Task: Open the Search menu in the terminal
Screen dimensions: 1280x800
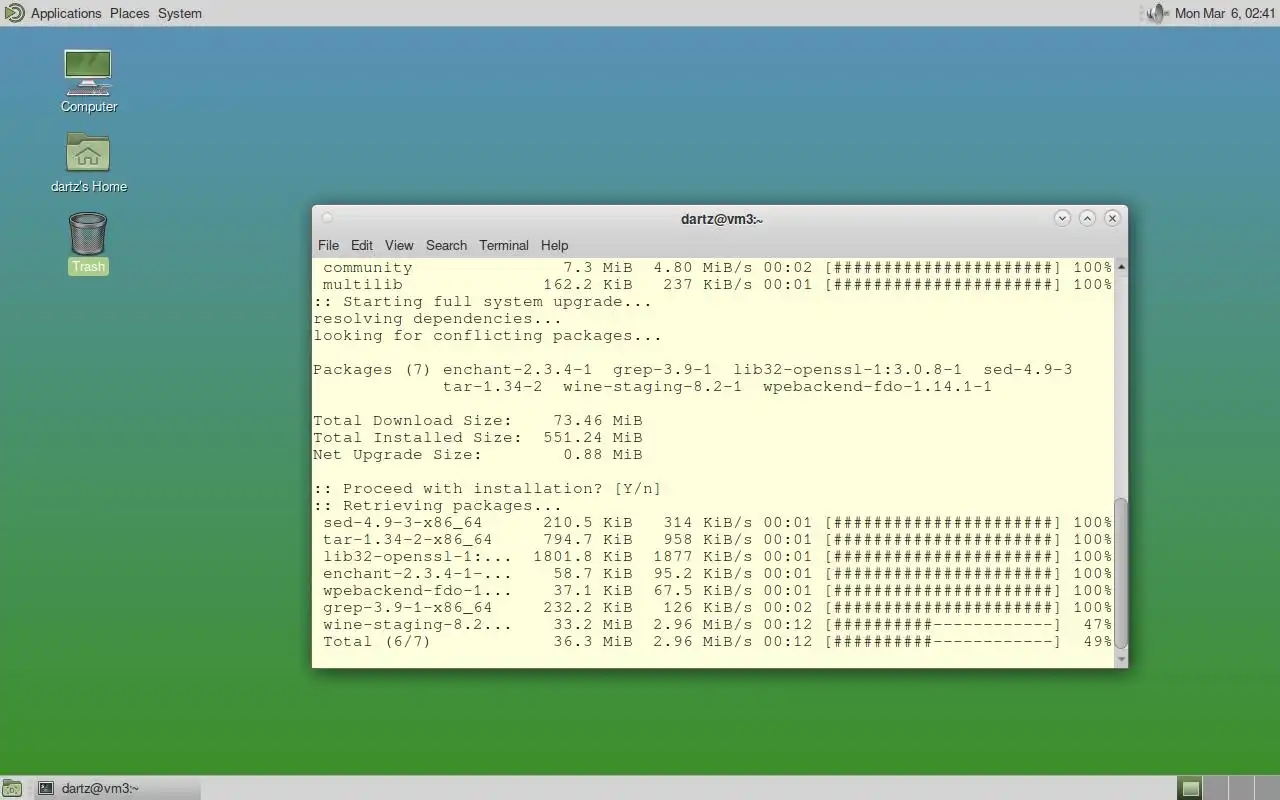Action: pos(446,245)
